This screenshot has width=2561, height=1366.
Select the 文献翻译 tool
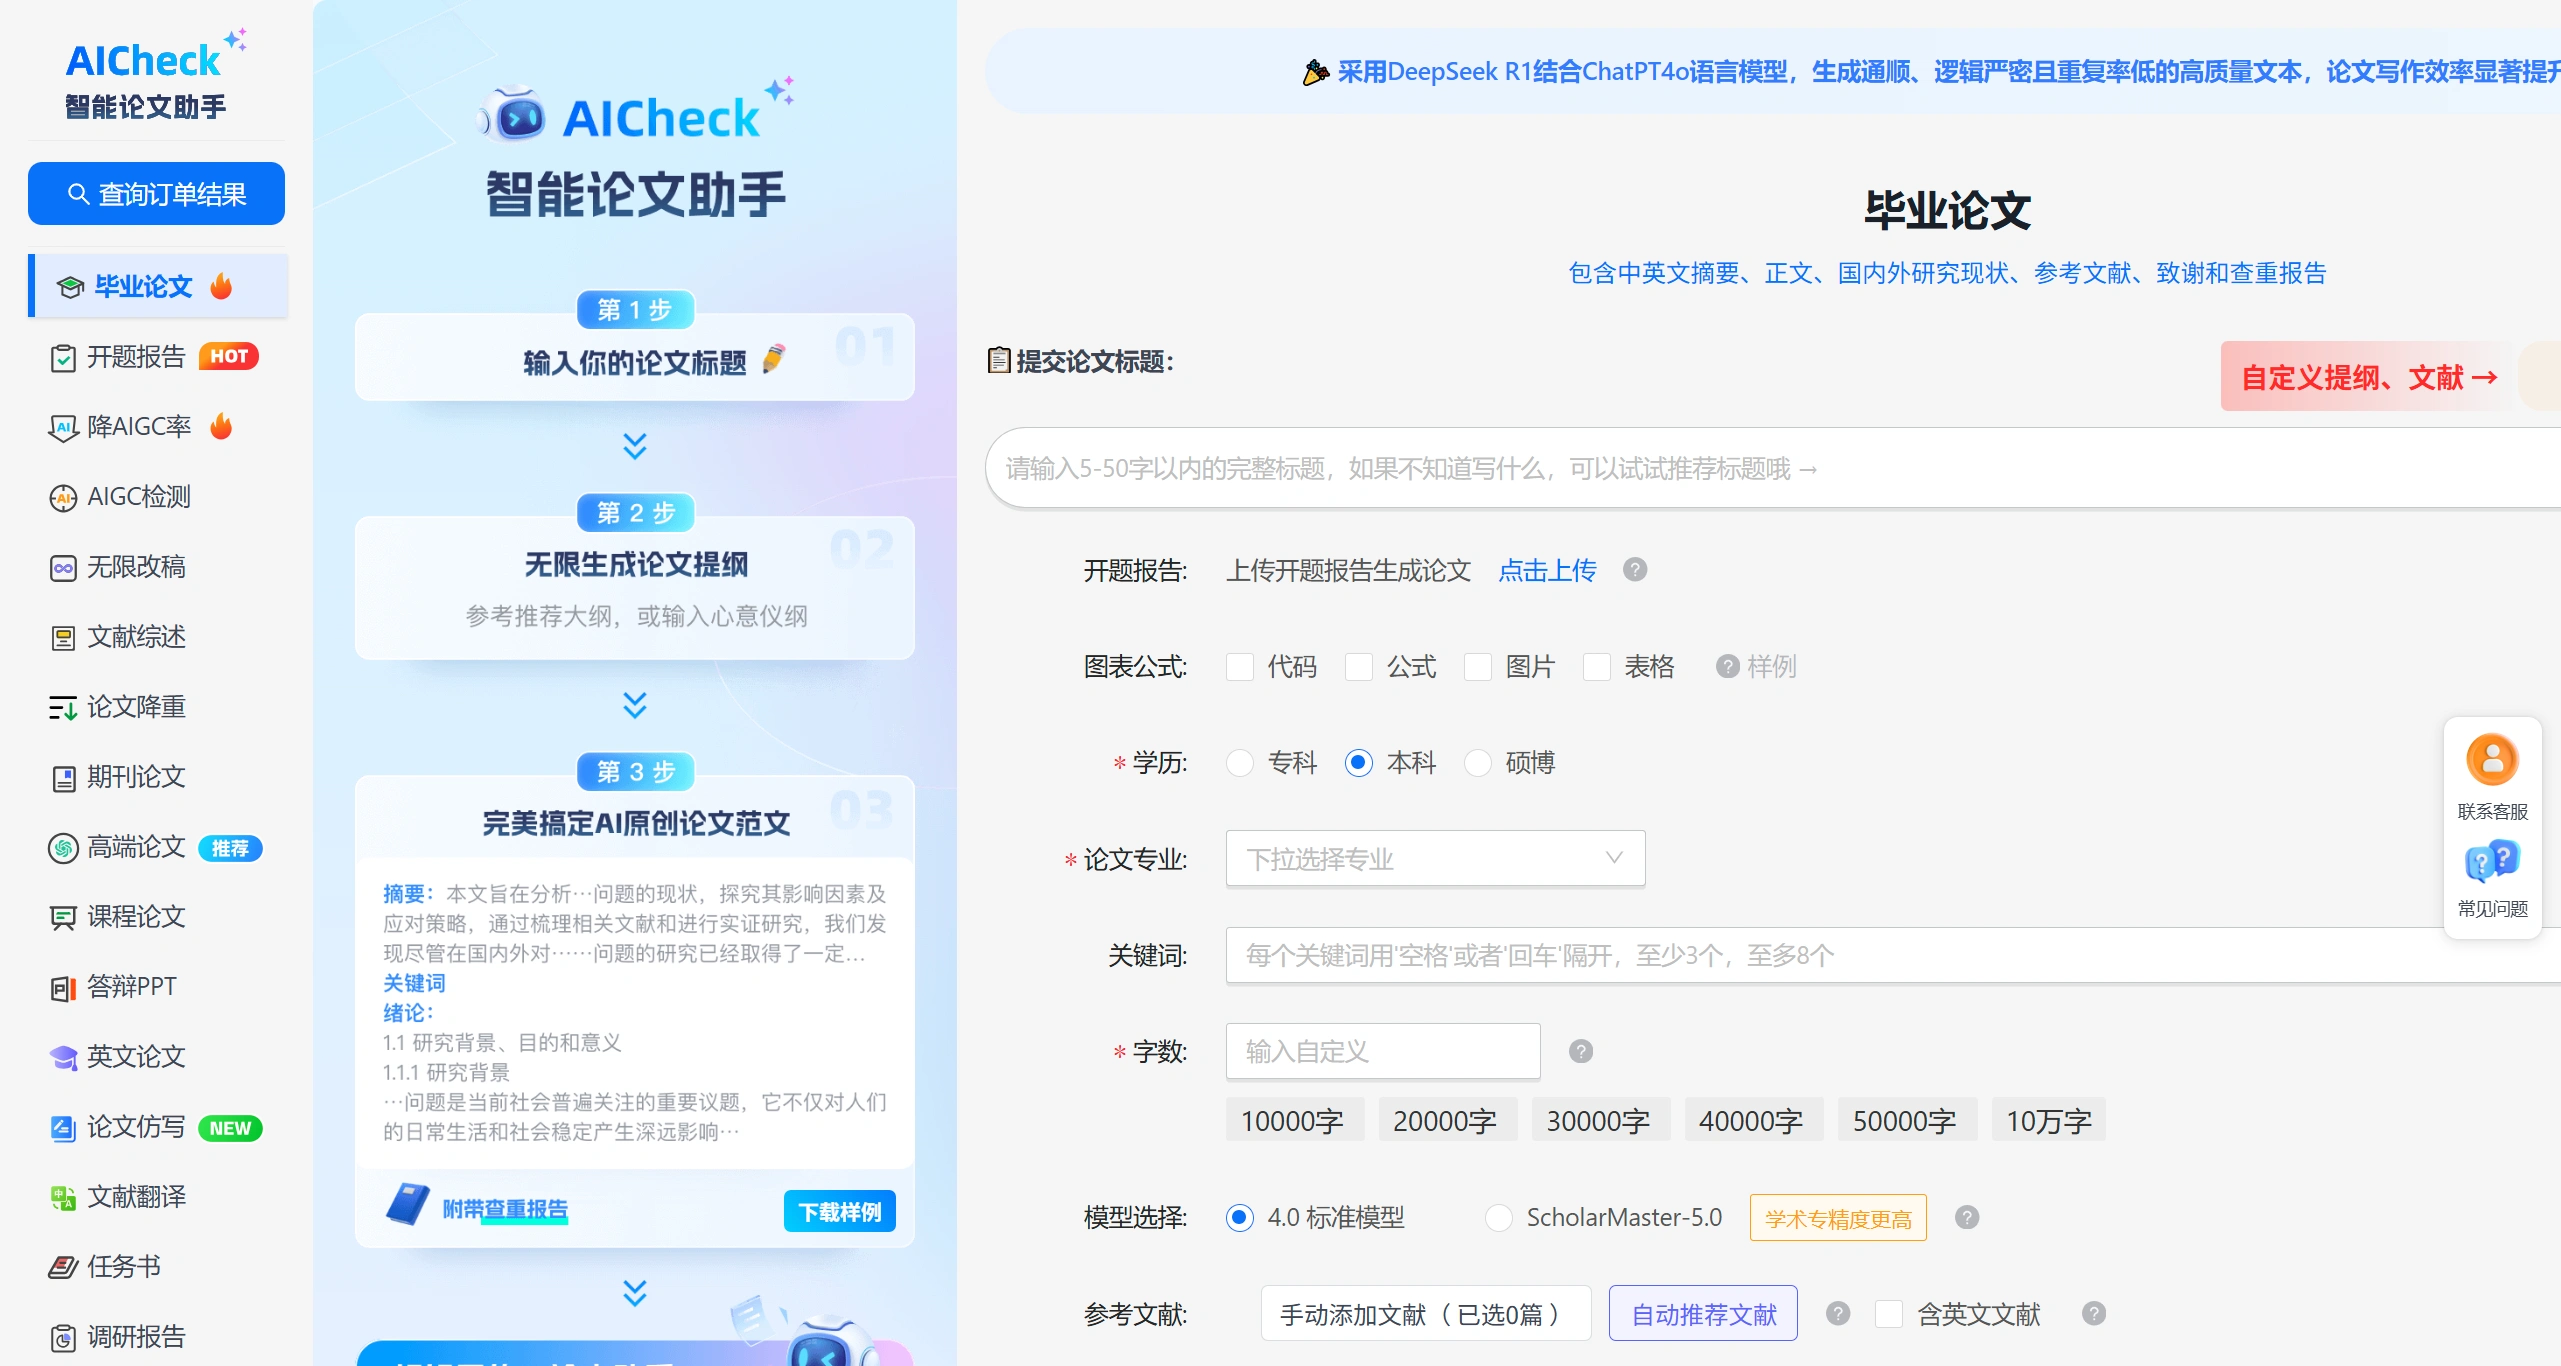[137, 1197]
